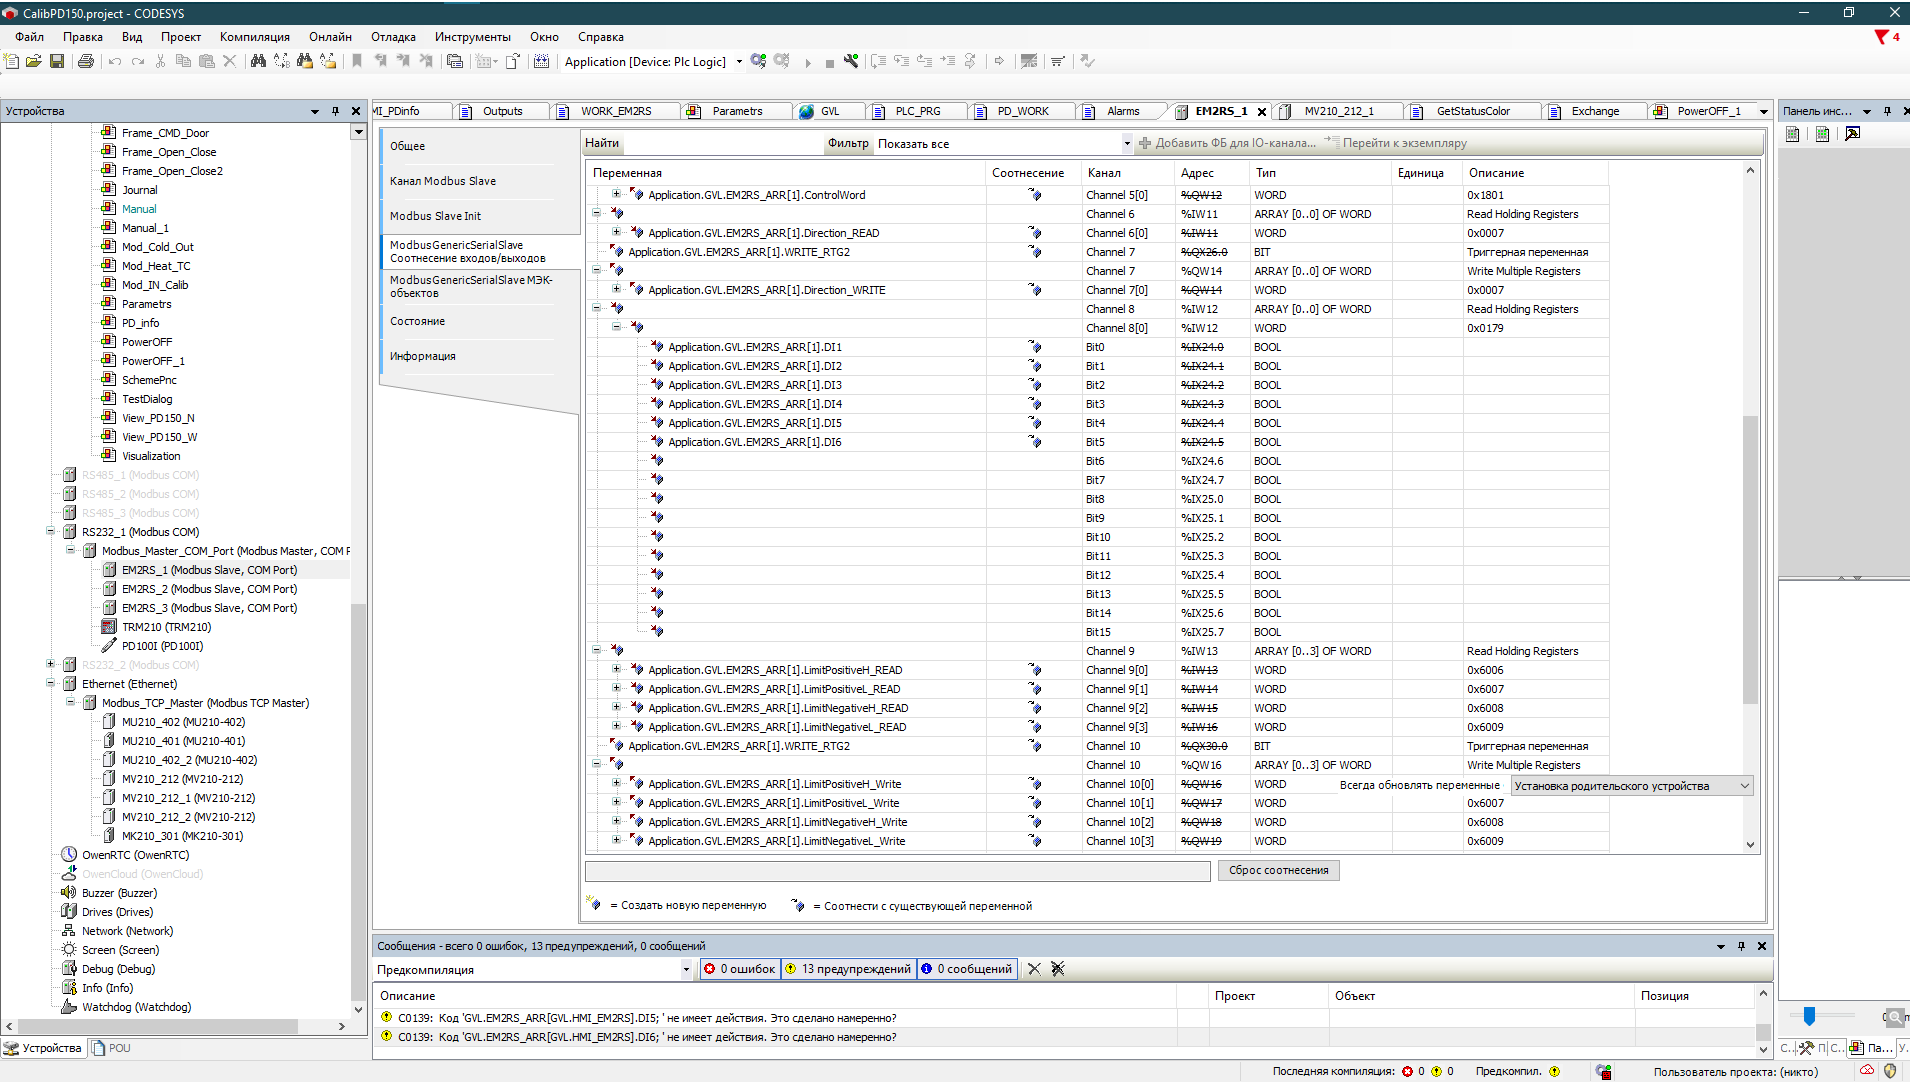Expand the ControlWord variable row

point(616,195)
